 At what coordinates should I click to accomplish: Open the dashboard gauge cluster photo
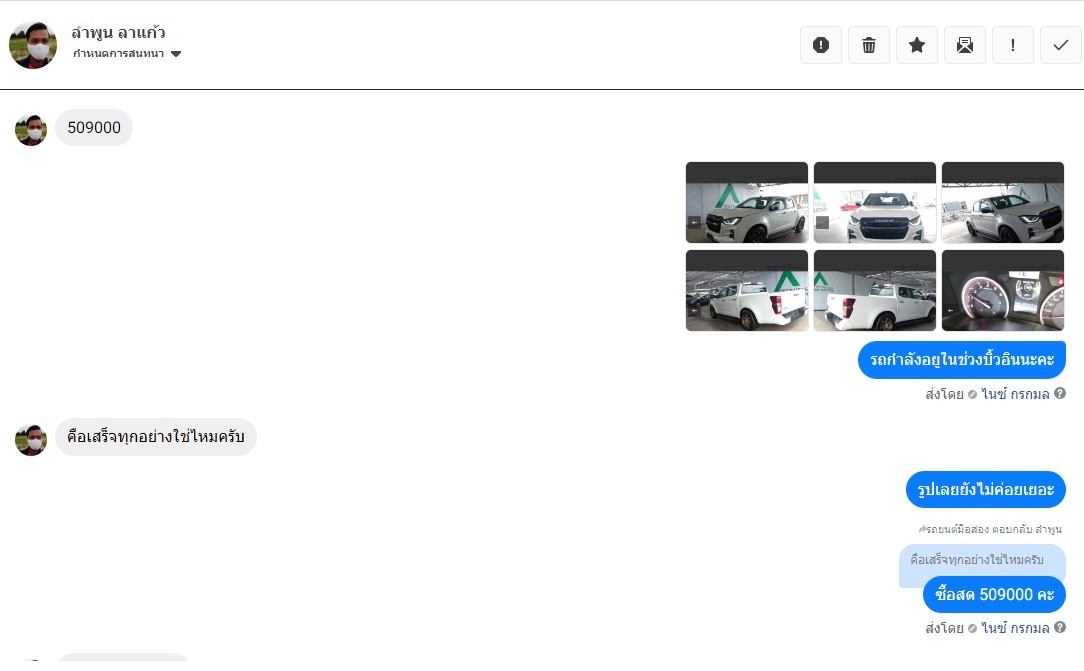1002,291
